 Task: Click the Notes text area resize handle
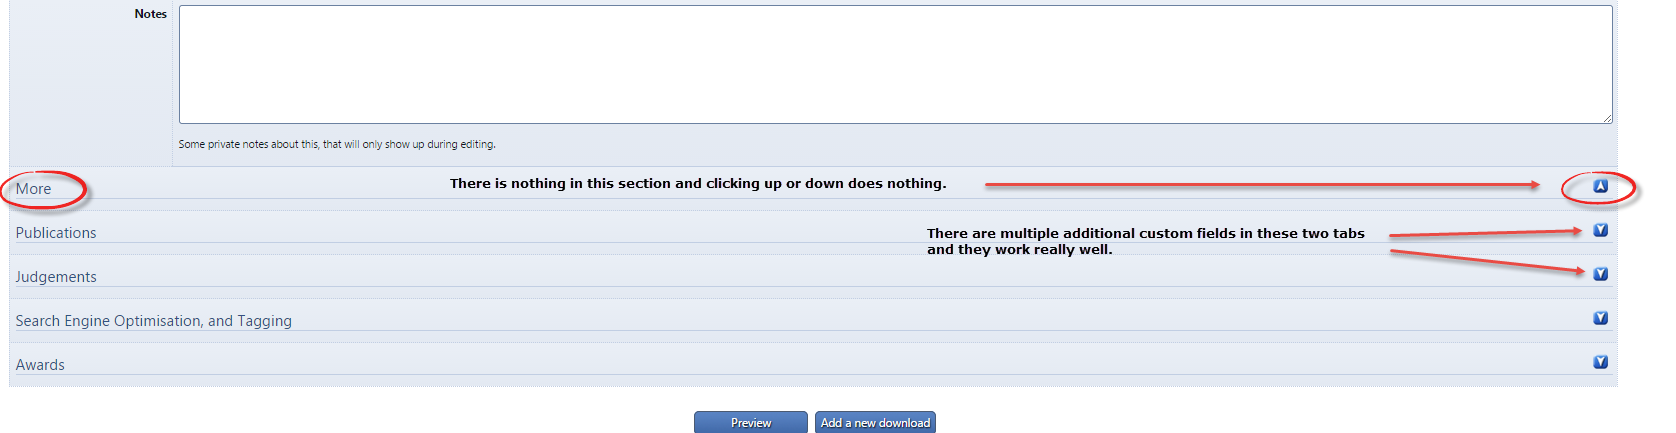tap(1608, 119)
